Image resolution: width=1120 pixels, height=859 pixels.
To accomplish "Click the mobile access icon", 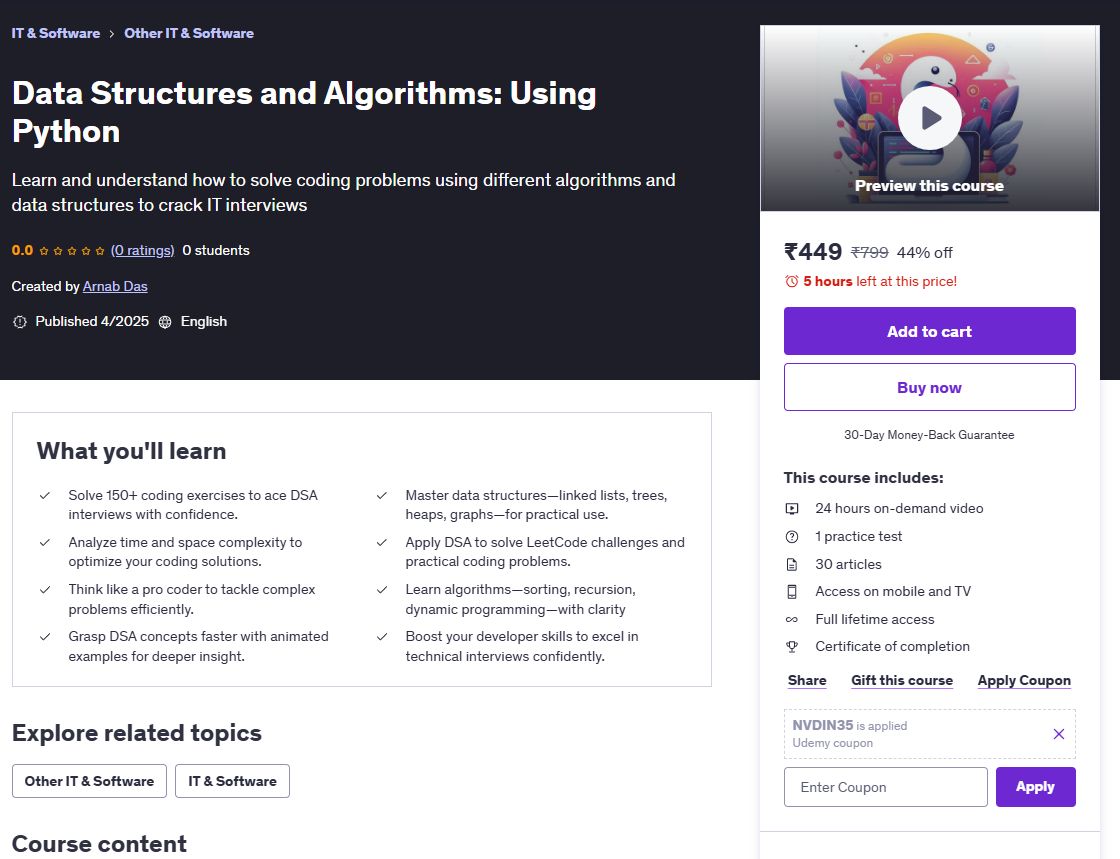I will (x=792, y=591).
